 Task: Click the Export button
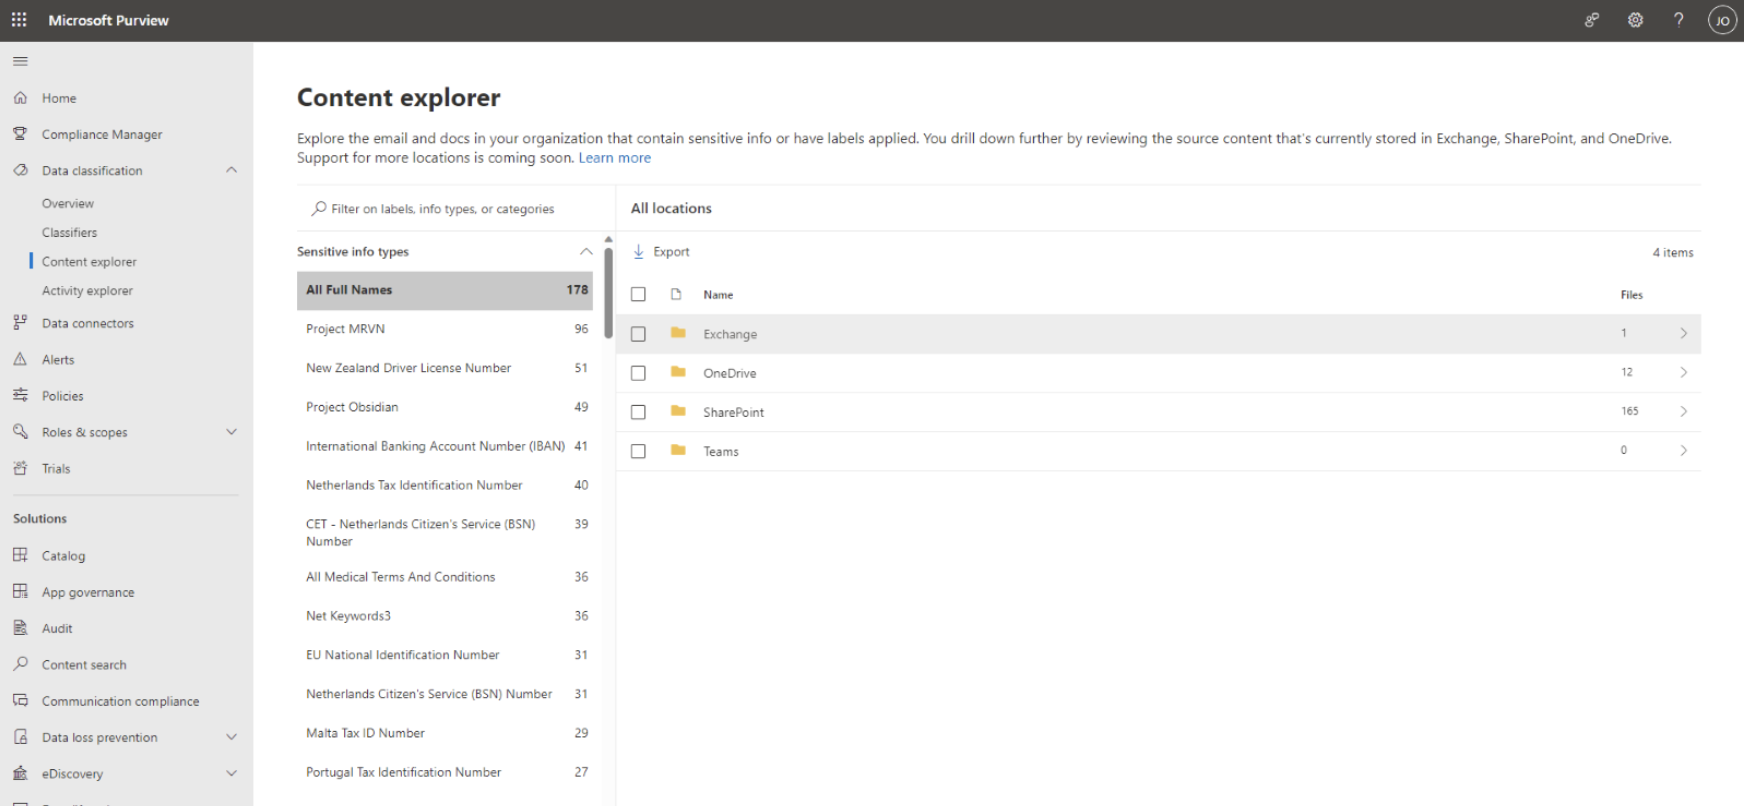pos(662,252)
